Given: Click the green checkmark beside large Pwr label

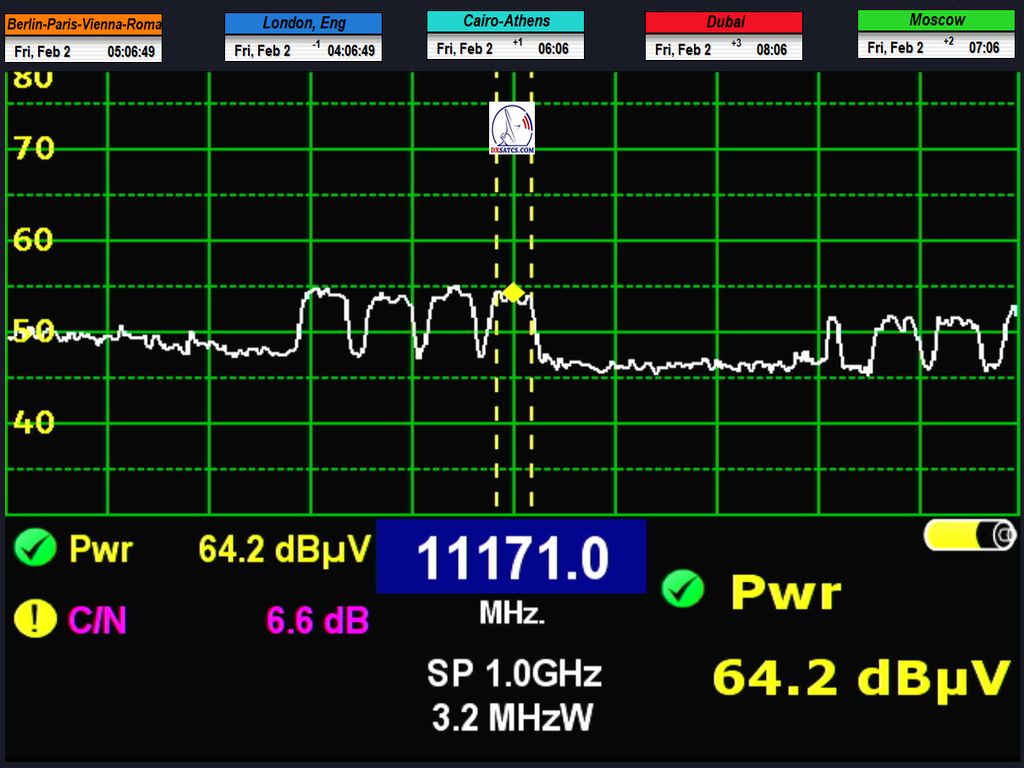Looking at the screenshot, I should (683, 590).
